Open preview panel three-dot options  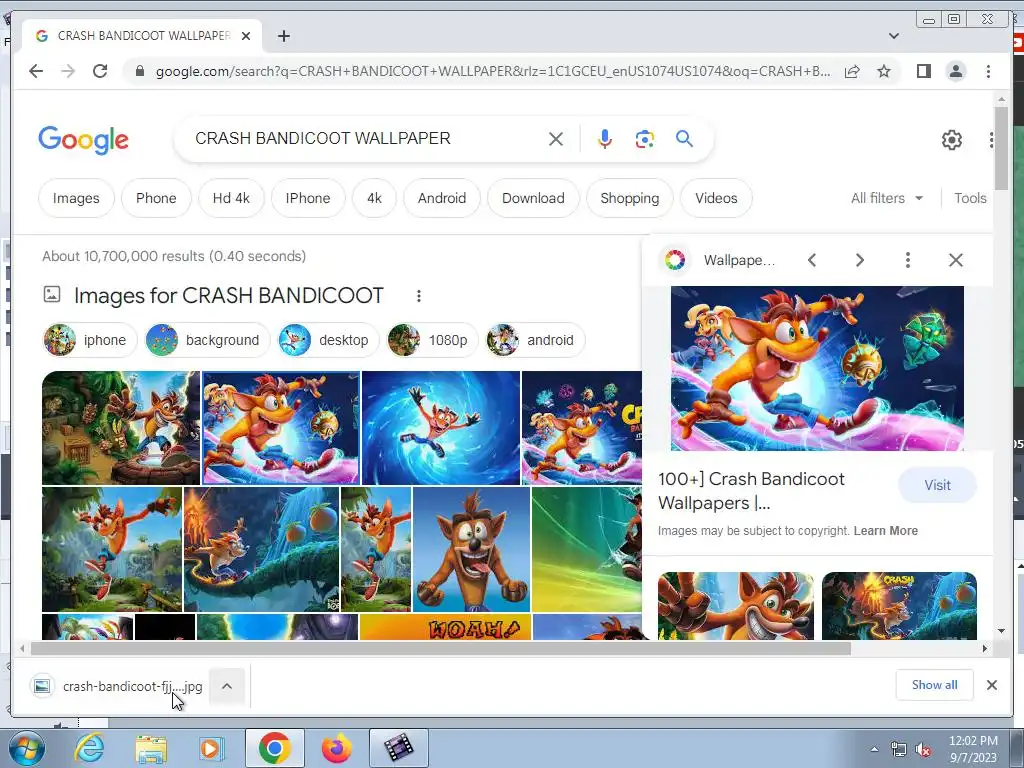click(908, 260)
